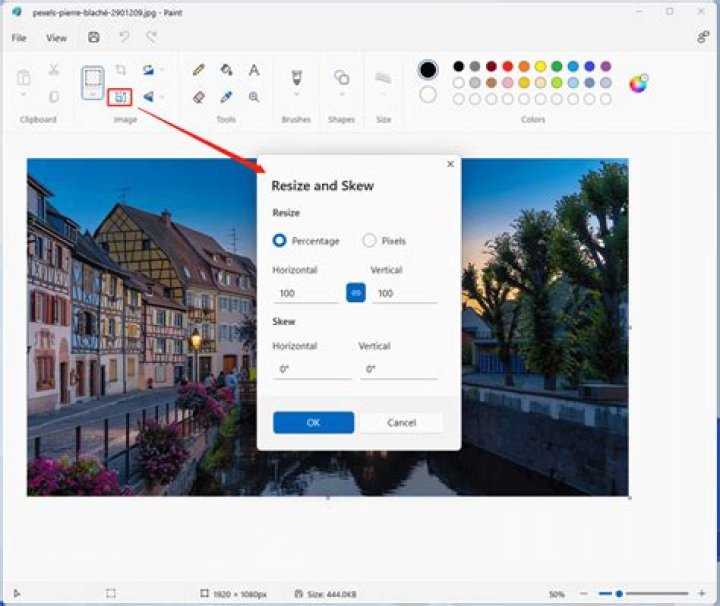720x606 pixels.
Task: Expand the Brushes dropdown arrow
Action: tap(297, 95)
